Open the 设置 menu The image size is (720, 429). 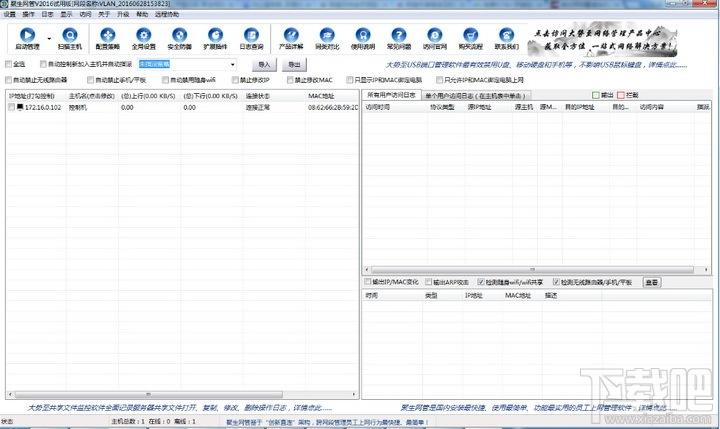coord(10,14)
